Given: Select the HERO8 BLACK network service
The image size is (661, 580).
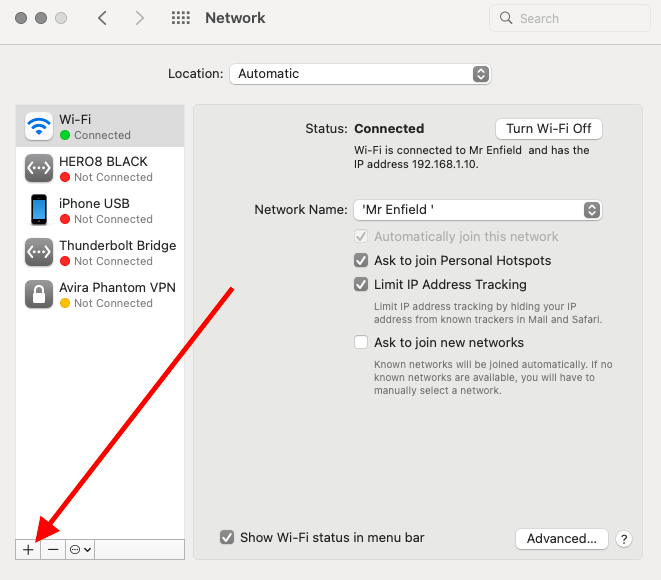Looking at the screenshot, I should 100,168.
